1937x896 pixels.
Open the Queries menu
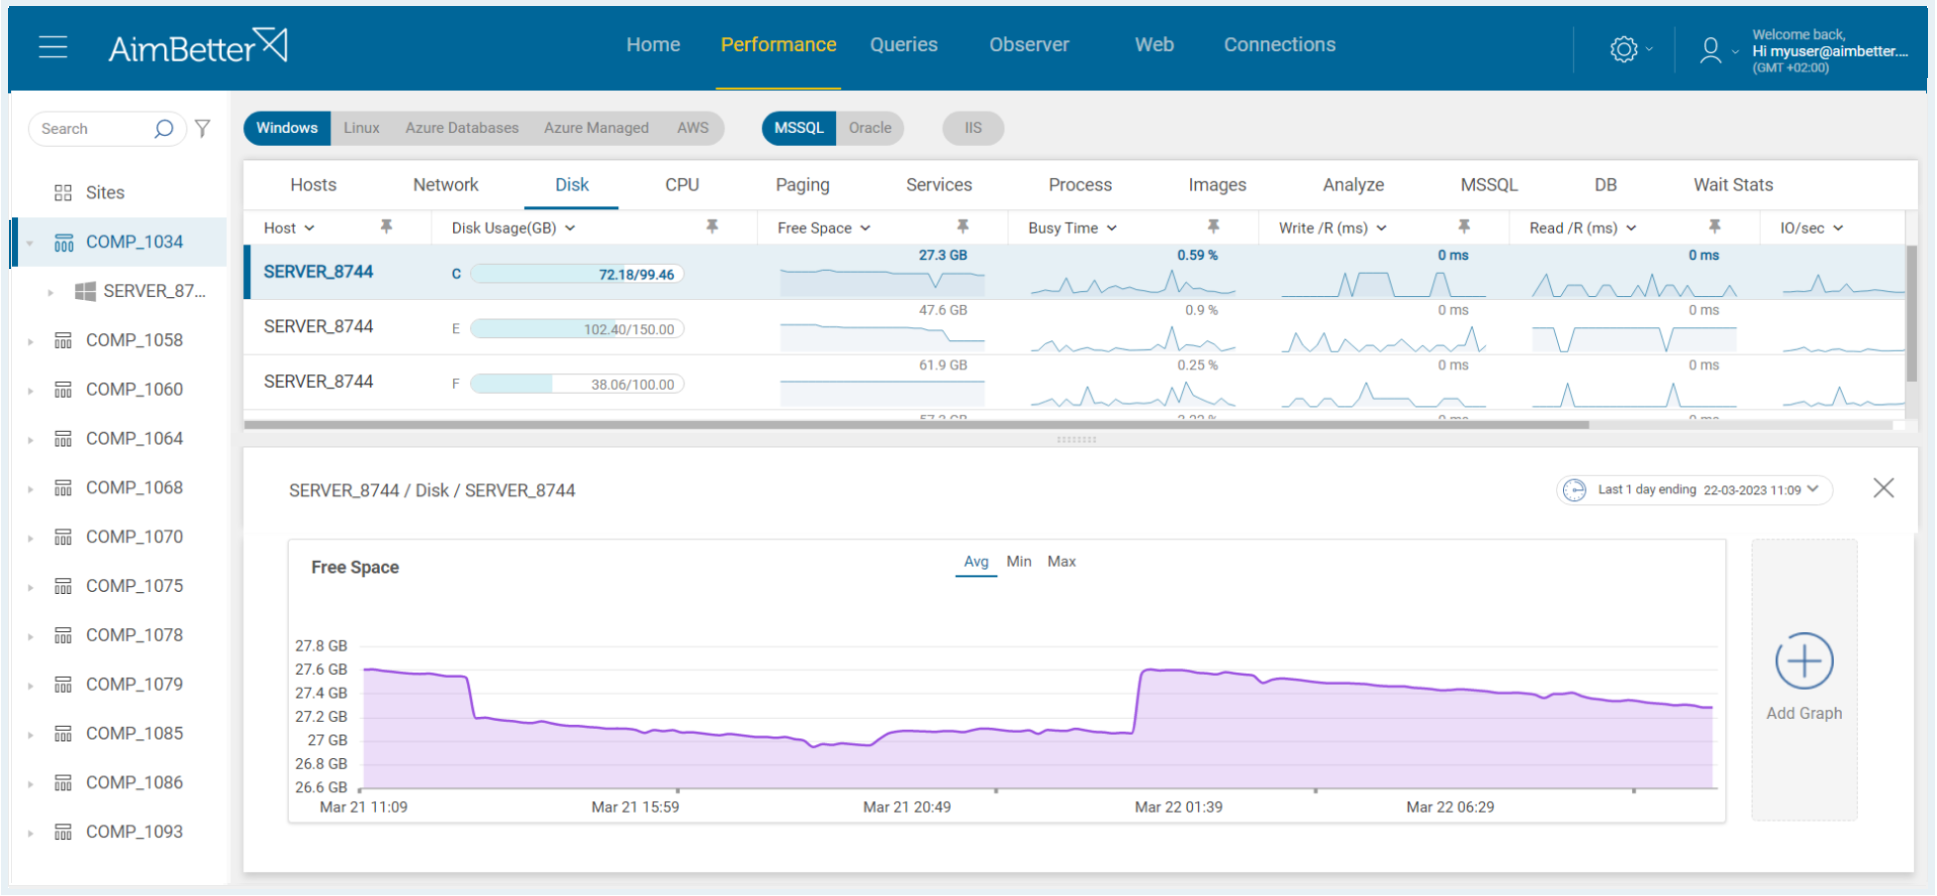tap(903, 45)
